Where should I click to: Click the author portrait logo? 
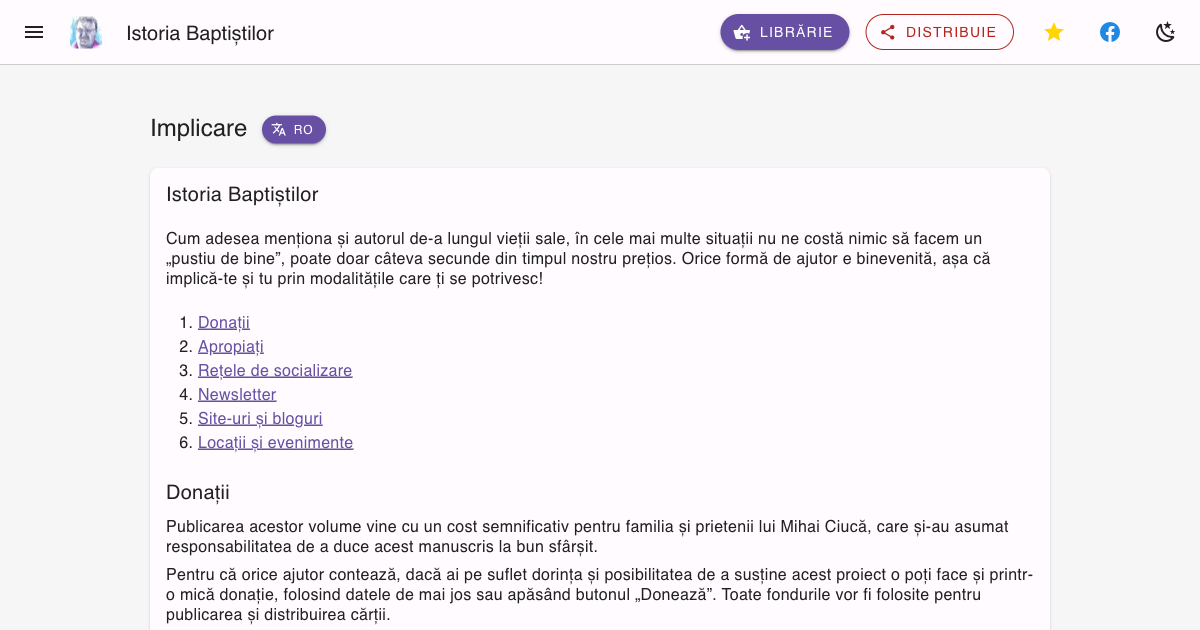86,32
